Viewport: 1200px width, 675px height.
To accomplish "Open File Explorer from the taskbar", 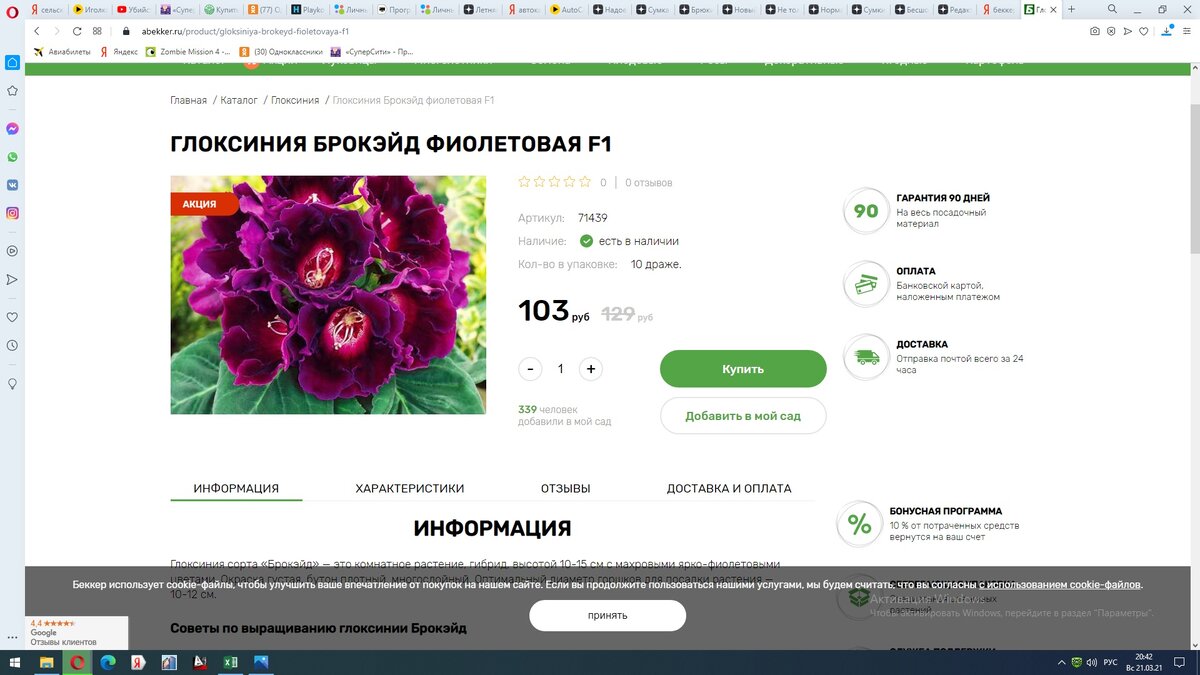I will (46, 662).
